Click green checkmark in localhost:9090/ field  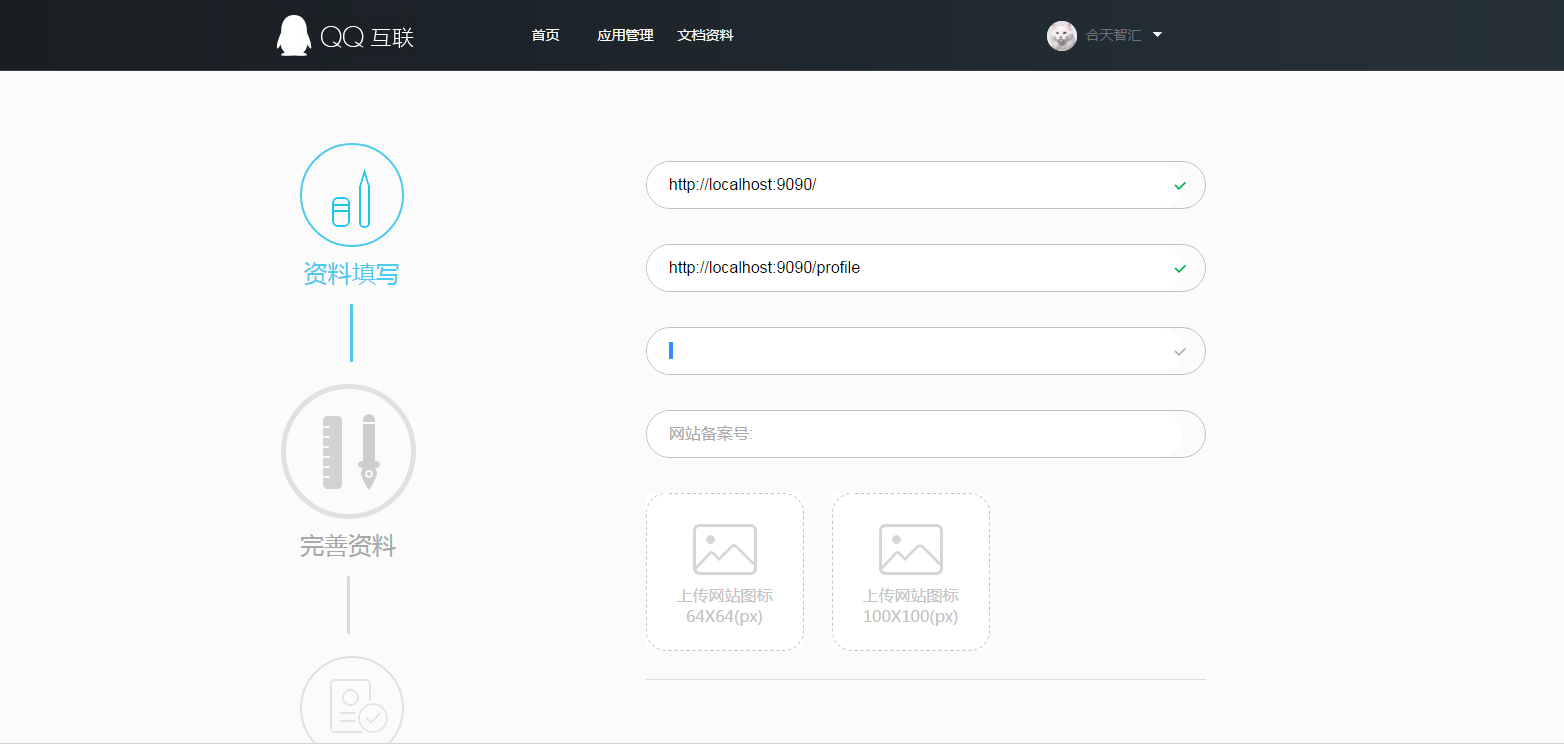[1180, 186]
